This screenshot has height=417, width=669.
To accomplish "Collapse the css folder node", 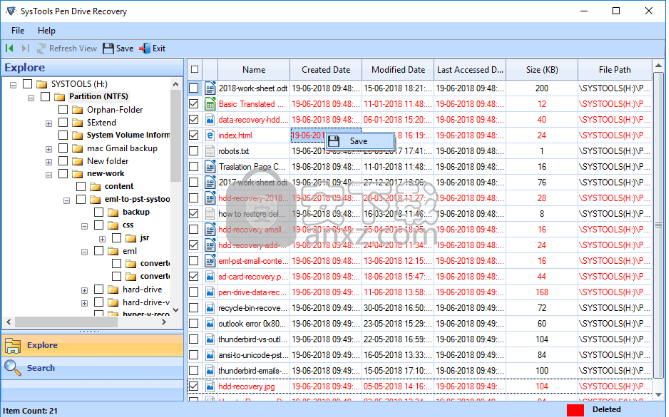I will (x=84, y=226).
